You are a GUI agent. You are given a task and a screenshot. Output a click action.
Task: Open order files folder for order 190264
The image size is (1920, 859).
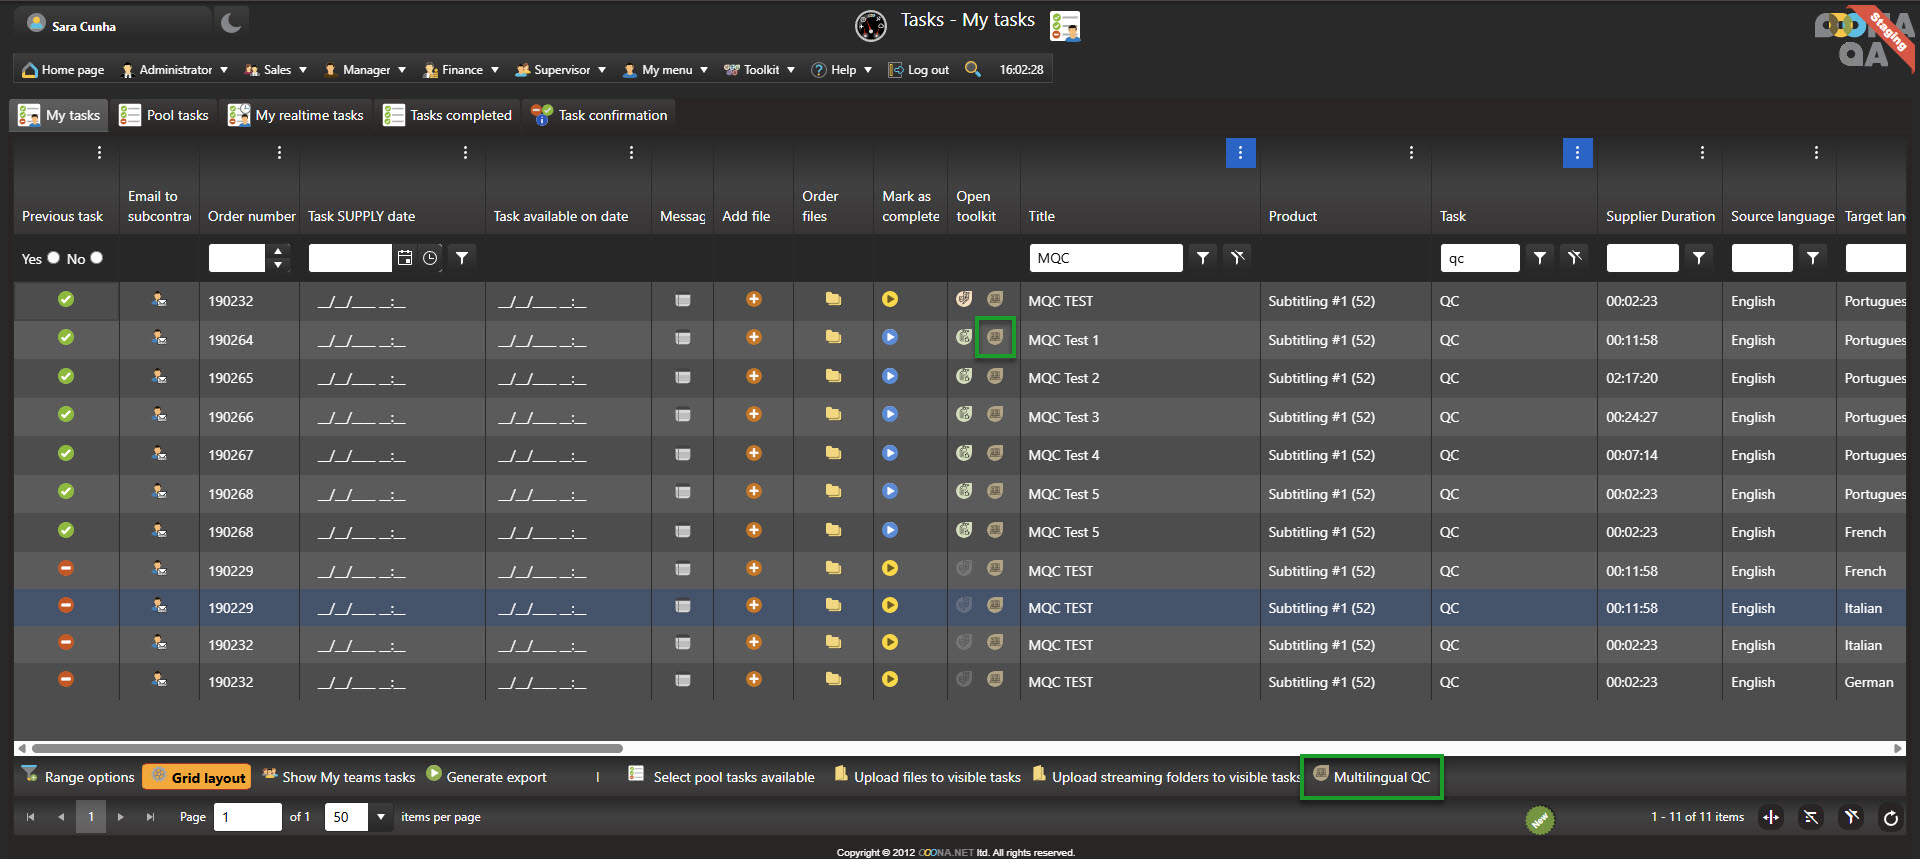pos(833,338)
